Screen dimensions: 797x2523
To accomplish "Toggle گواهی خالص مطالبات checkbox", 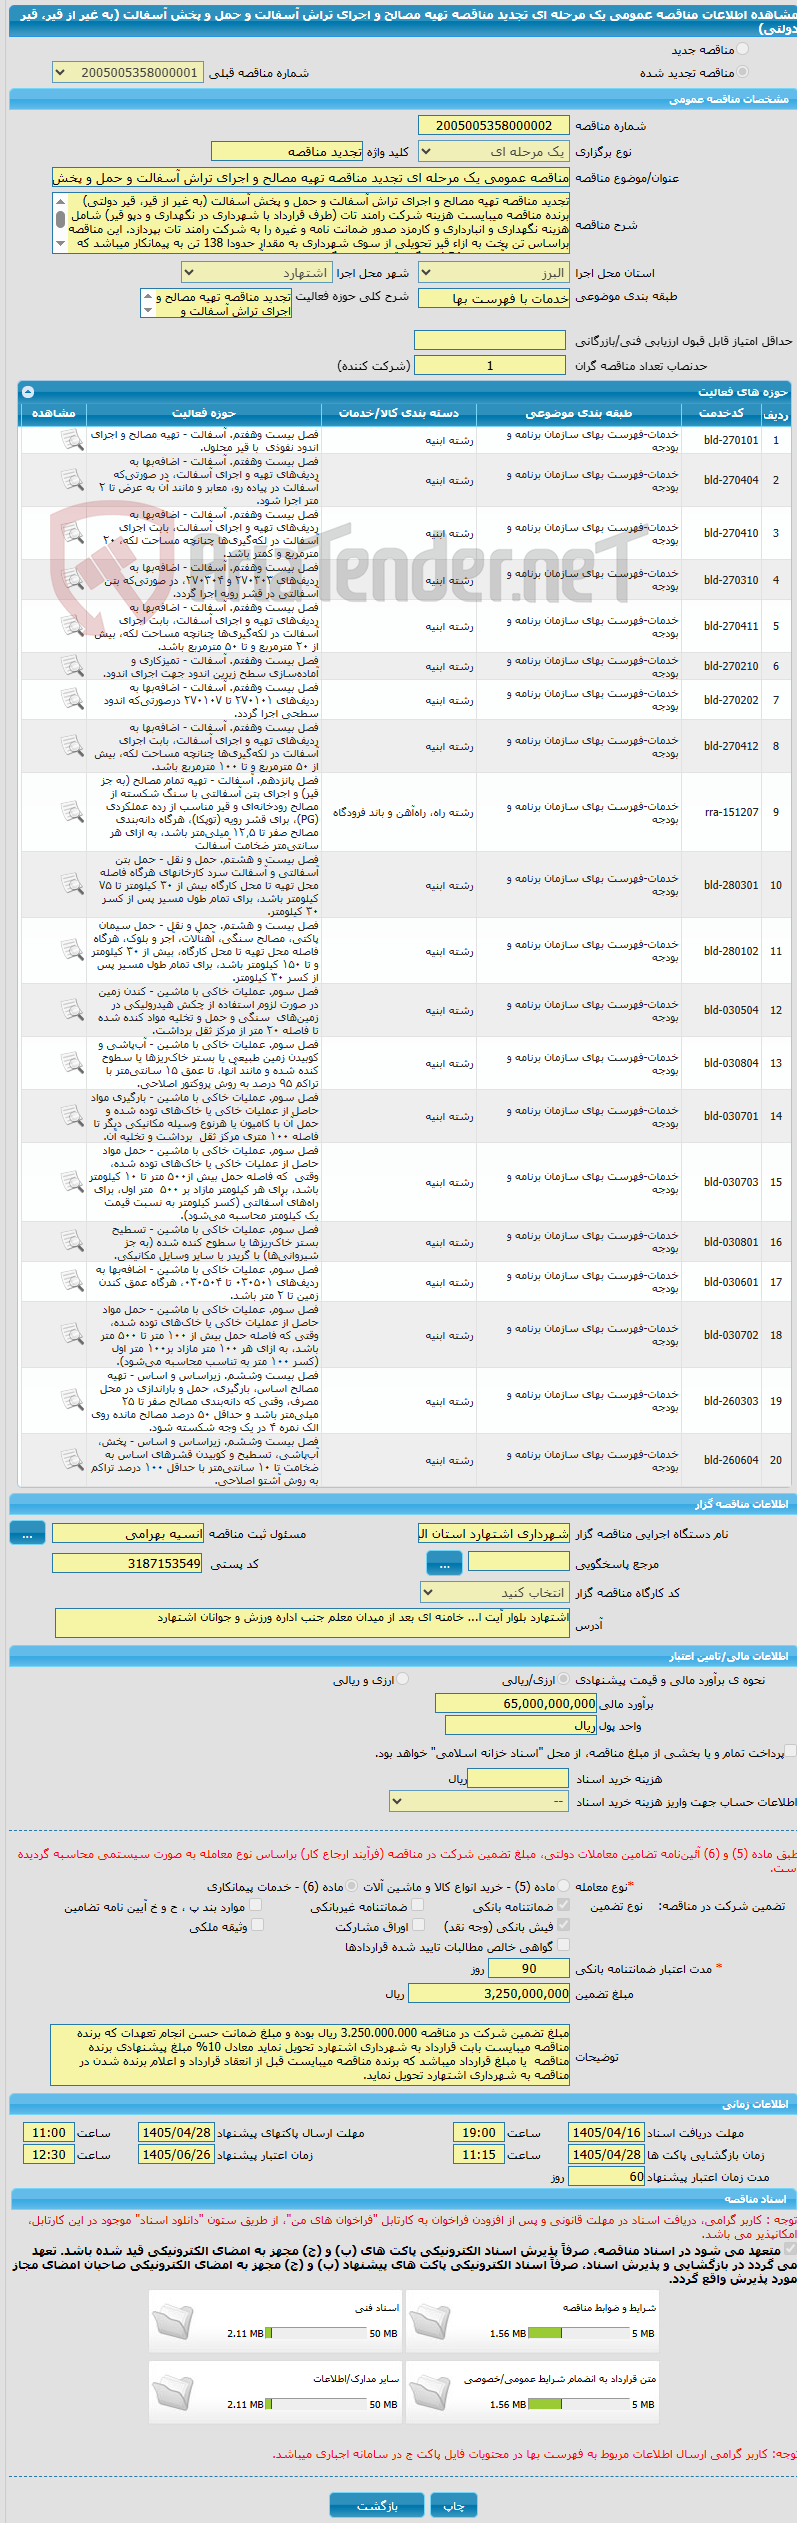I will [563, 1945].
